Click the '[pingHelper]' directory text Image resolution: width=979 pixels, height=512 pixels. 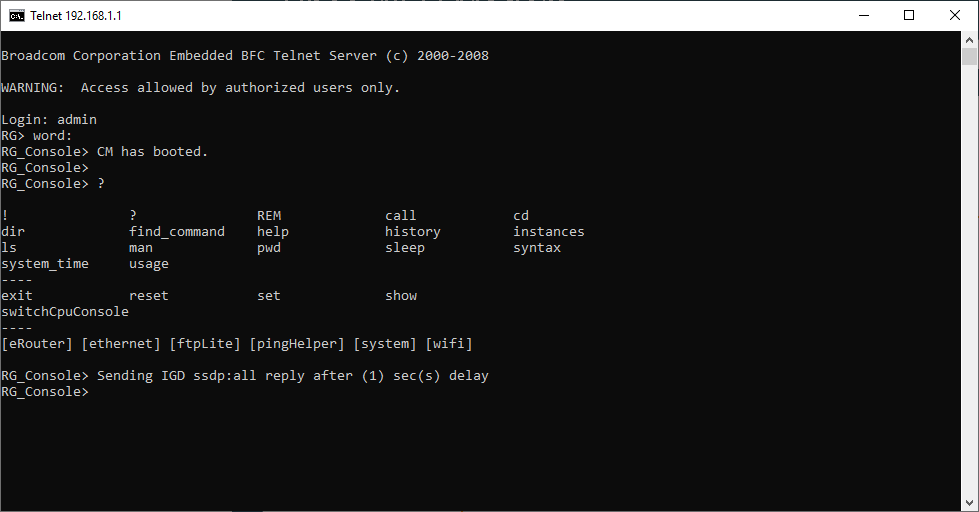pyautogui.click(x=297, y=344)
